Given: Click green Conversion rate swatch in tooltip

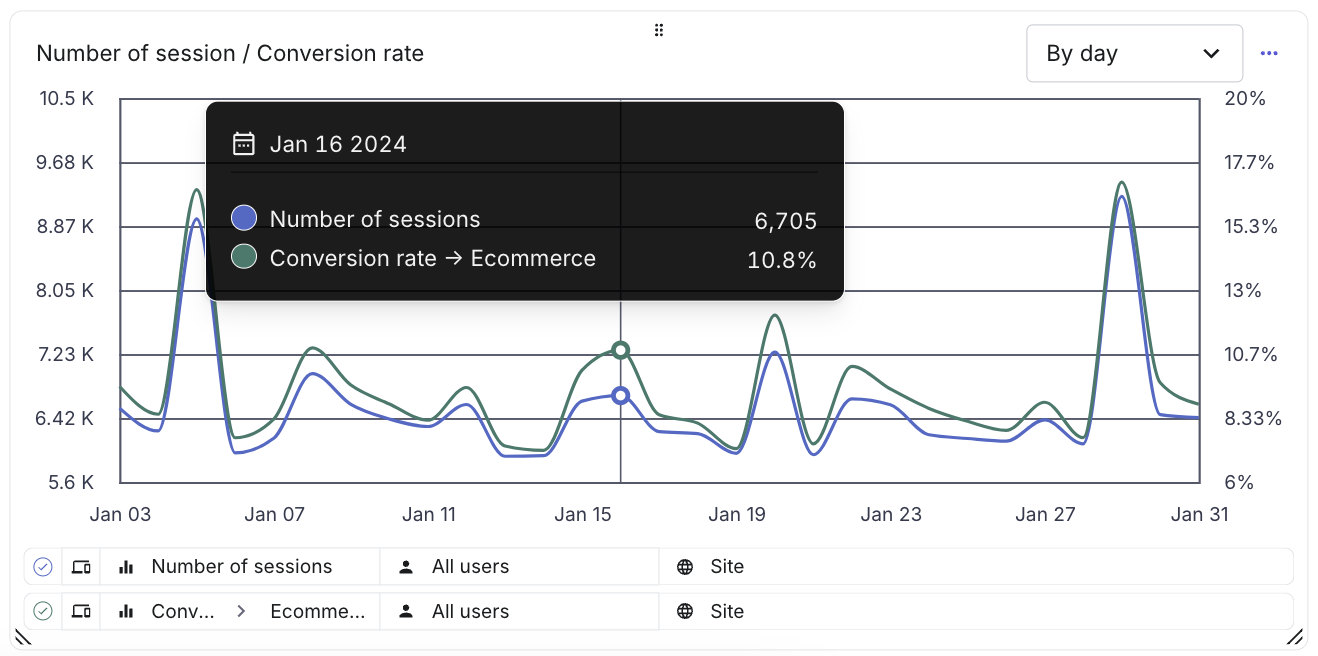Looking at the screenshot, I should (244, 257).
